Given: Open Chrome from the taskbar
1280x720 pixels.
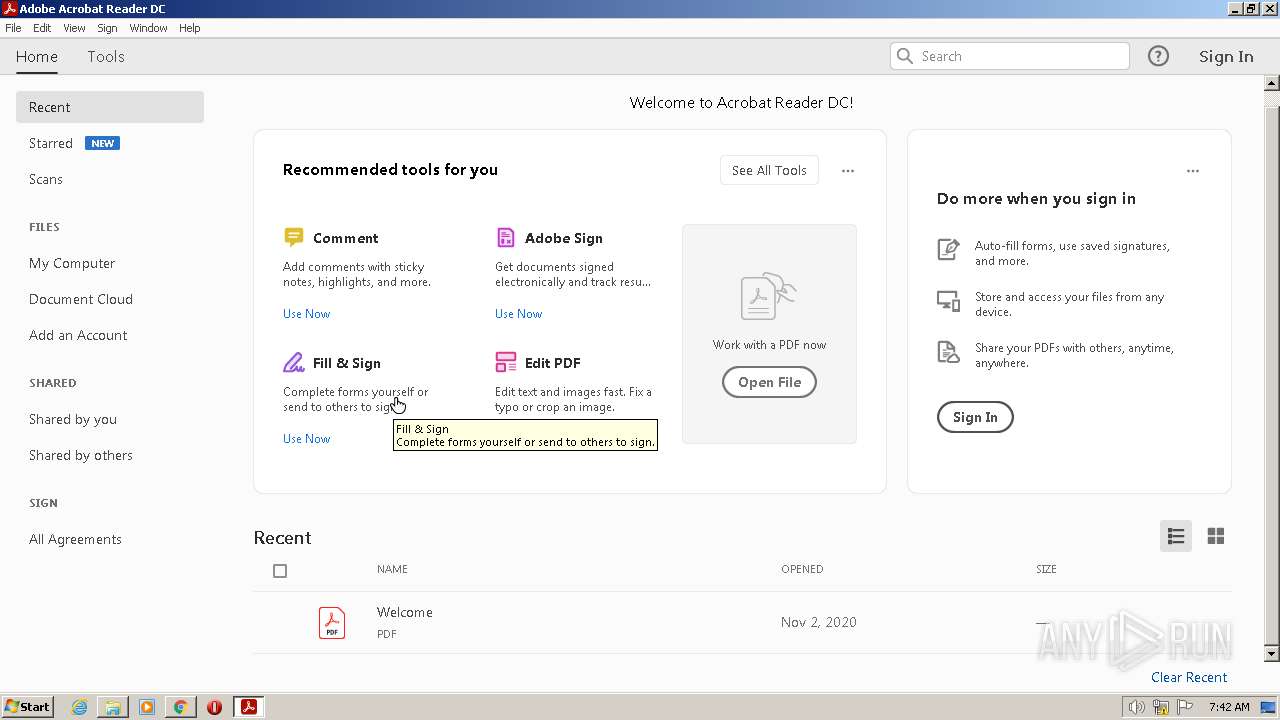Looking at the screenshot, I should click(180, 707).
